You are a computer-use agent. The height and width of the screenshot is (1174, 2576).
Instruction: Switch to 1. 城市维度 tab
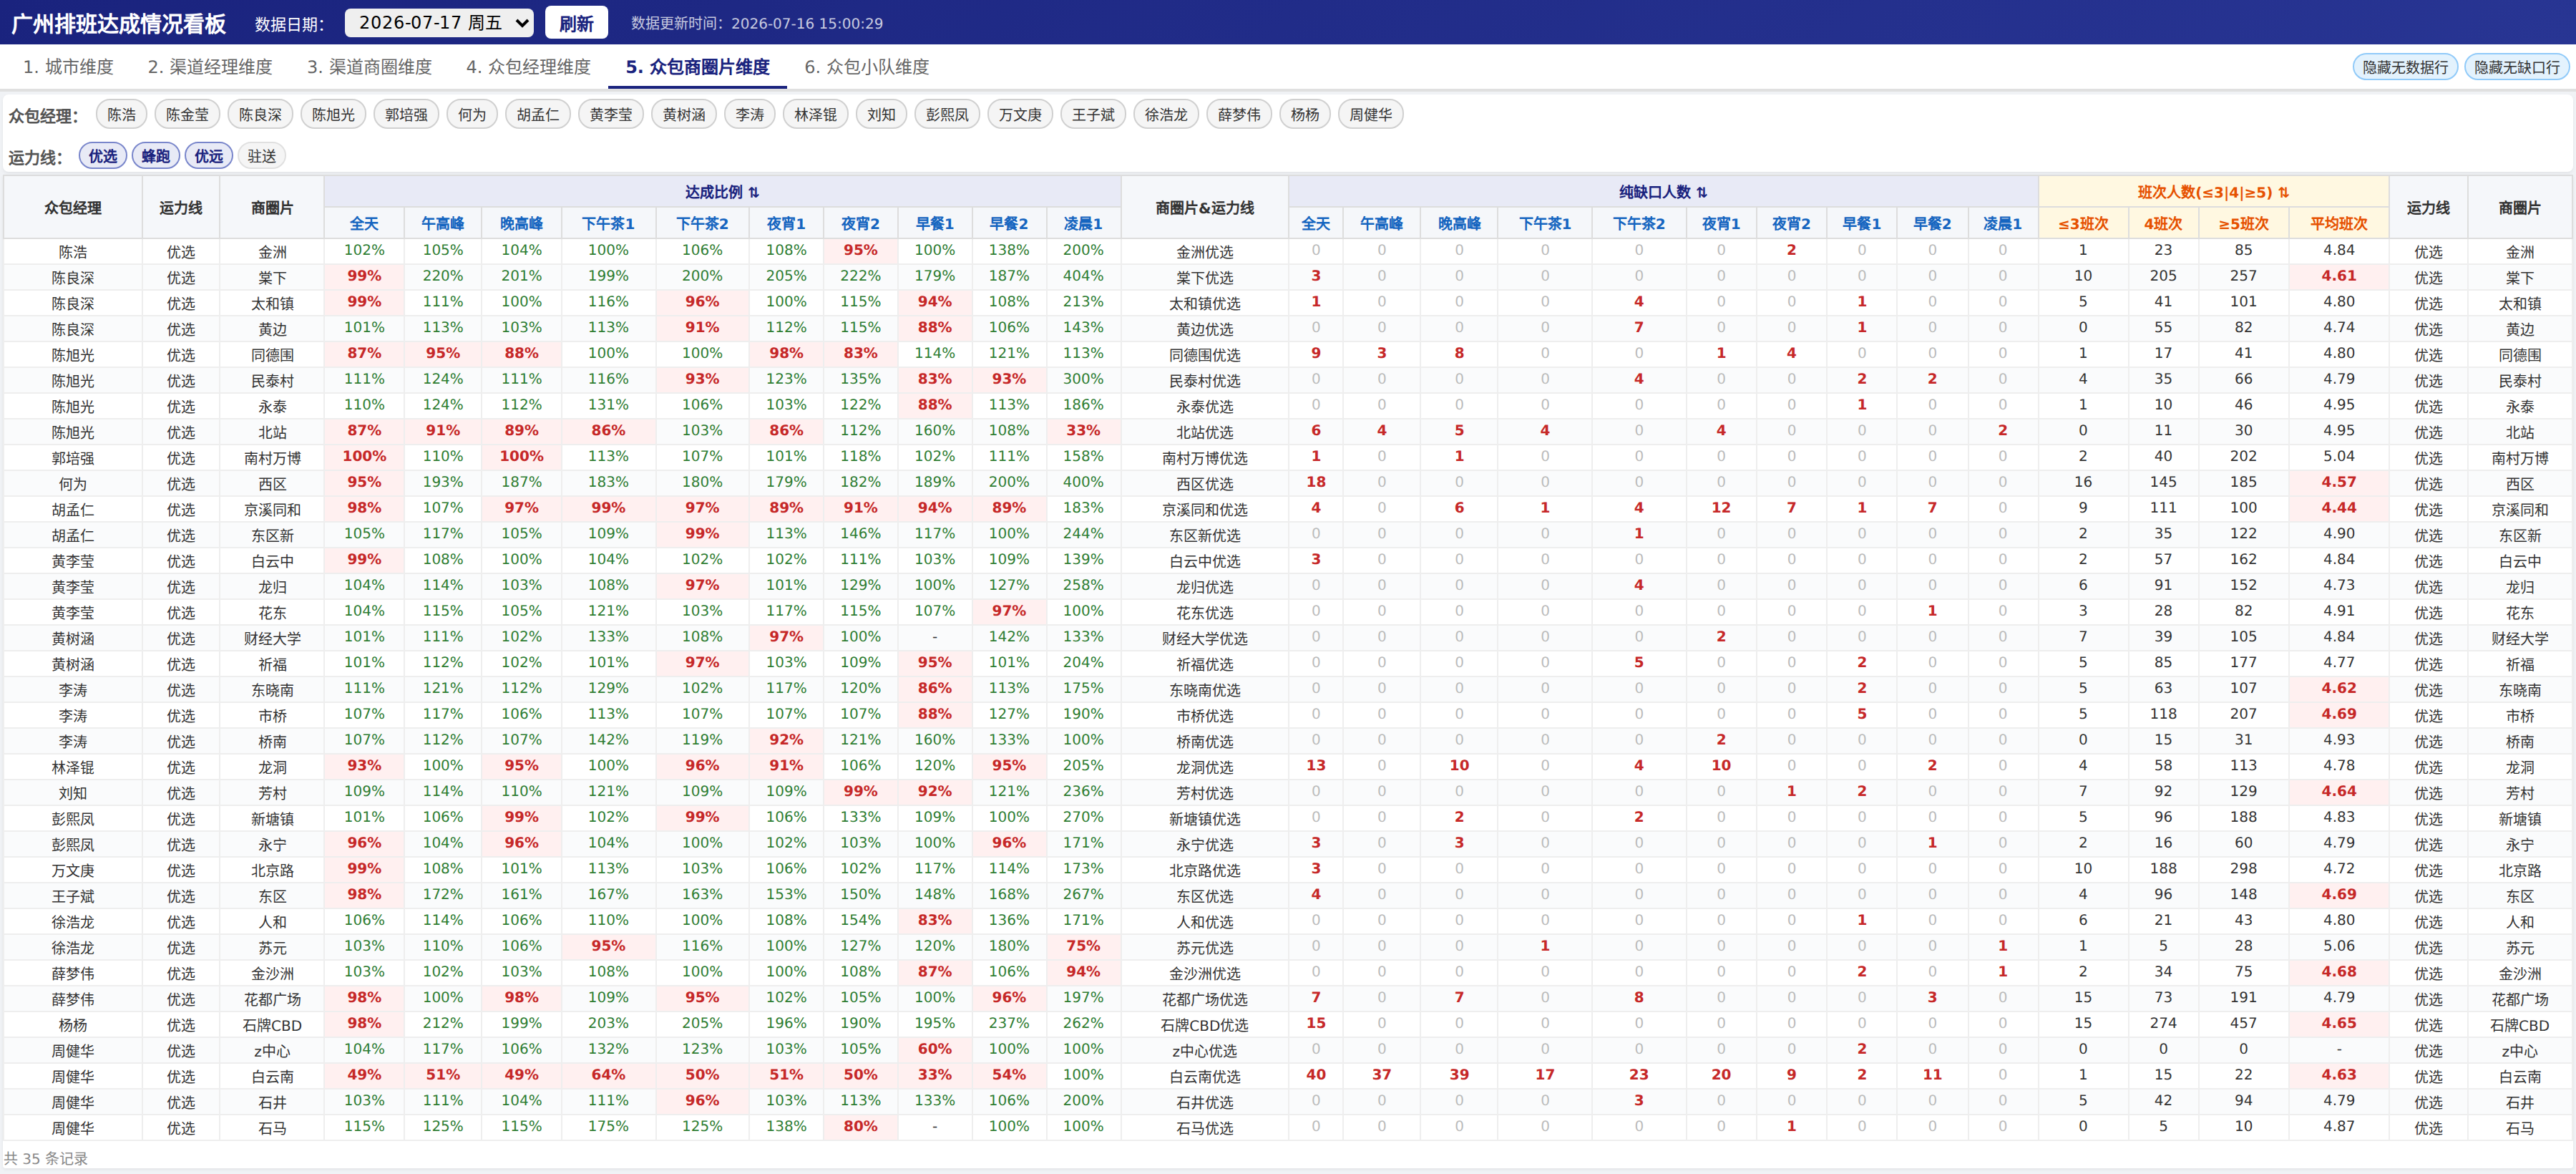(x=68, y=67)
